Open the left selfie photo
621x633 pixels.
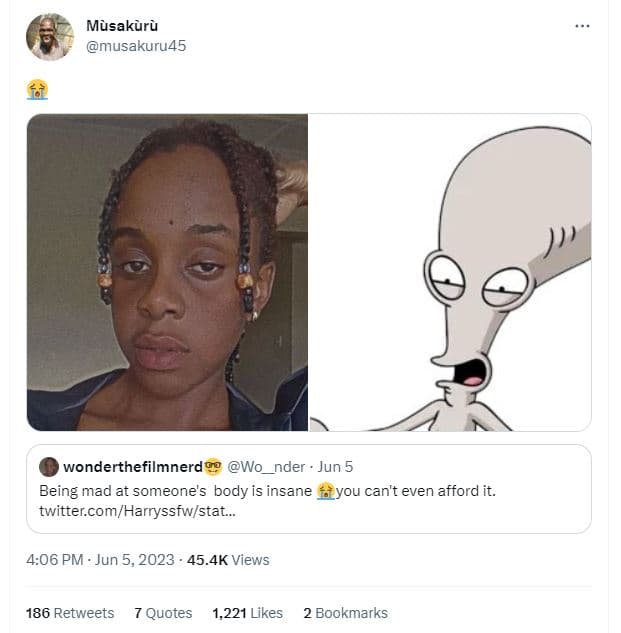tap(167, 272)
